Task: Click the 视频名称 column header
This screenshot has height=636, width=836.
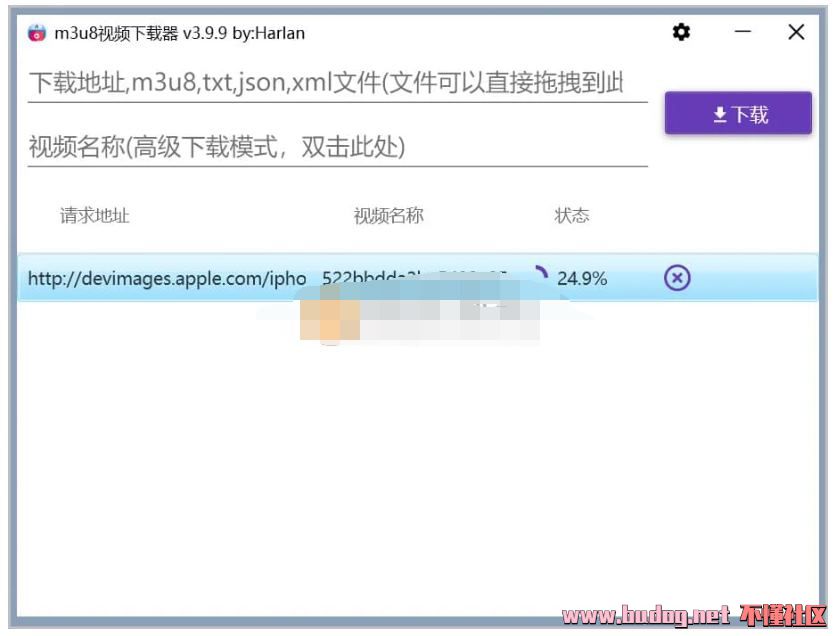Action: pyautogui.click(x=389, y=215)
